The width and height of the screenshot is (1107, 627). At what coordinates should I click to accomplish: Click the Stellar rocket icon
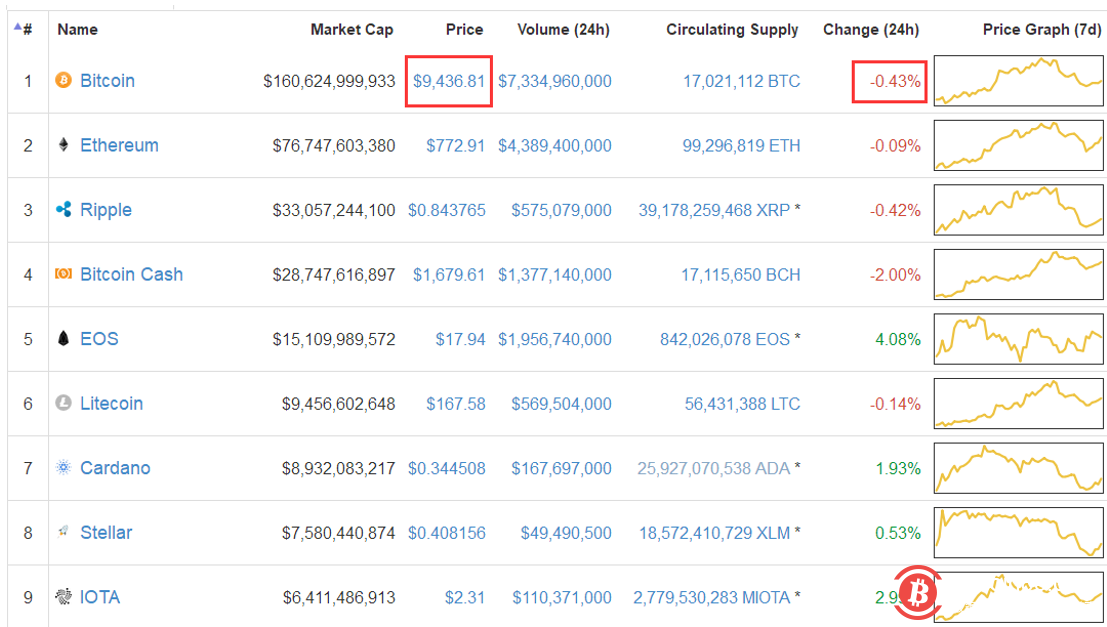64,532
